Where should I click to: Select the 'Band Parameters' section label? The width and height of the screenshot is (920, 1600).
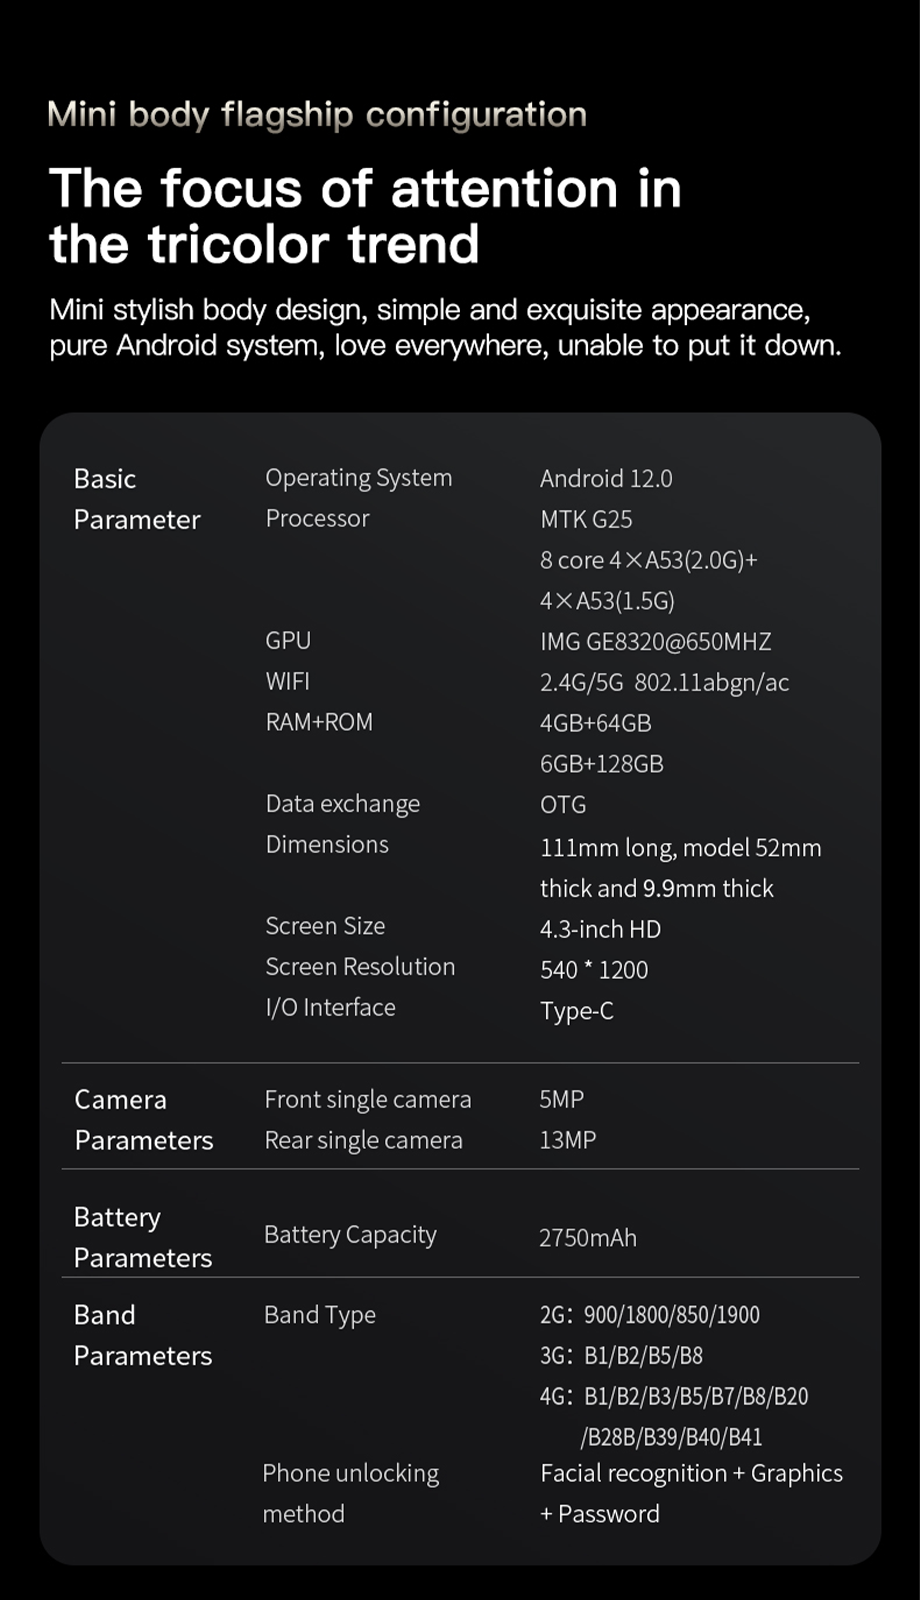tap(142, 1335)
